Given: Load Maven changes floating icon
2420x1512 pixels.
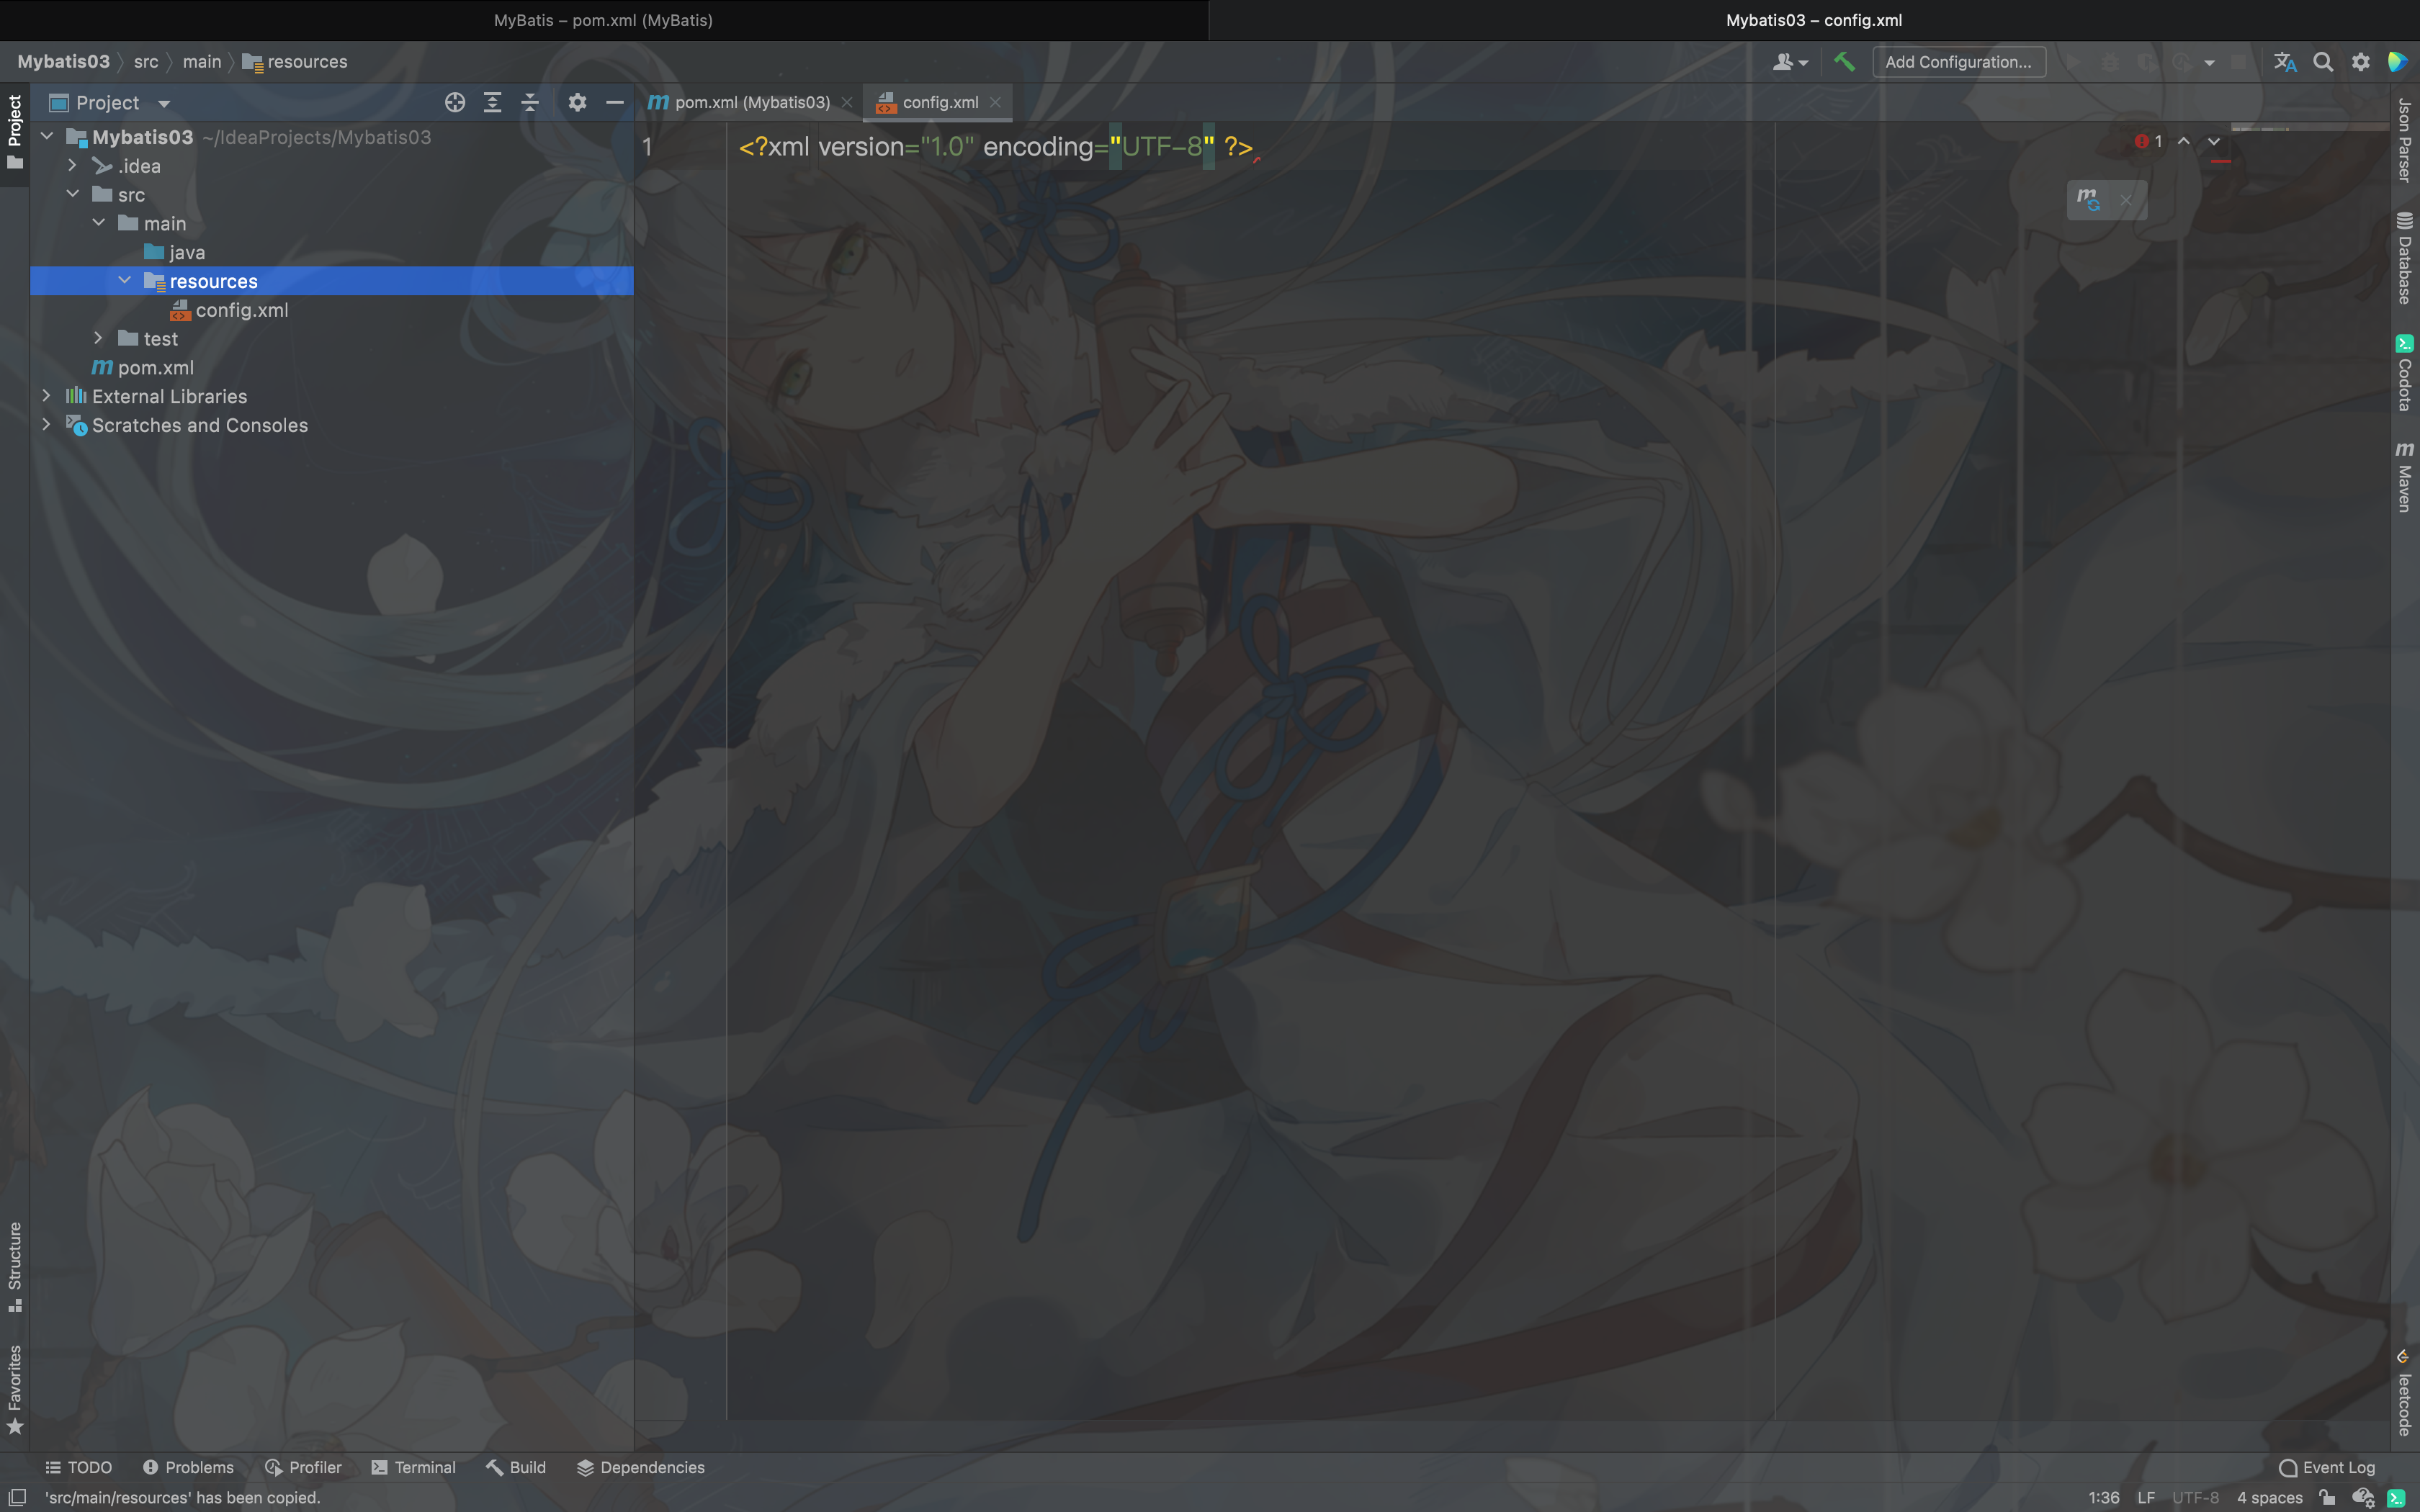Looking at the screenshot, I should click(x=2088, y=199).
